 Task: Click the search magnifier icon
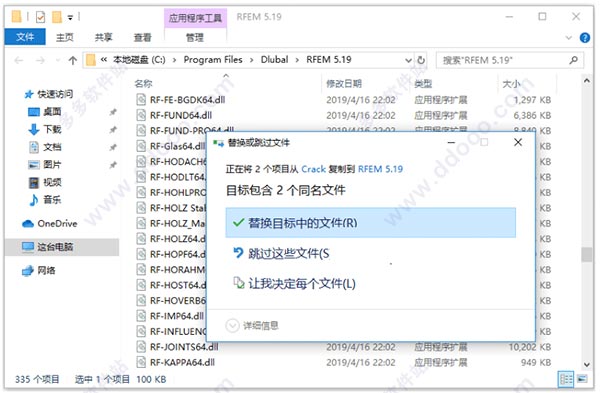coord(573,60)
